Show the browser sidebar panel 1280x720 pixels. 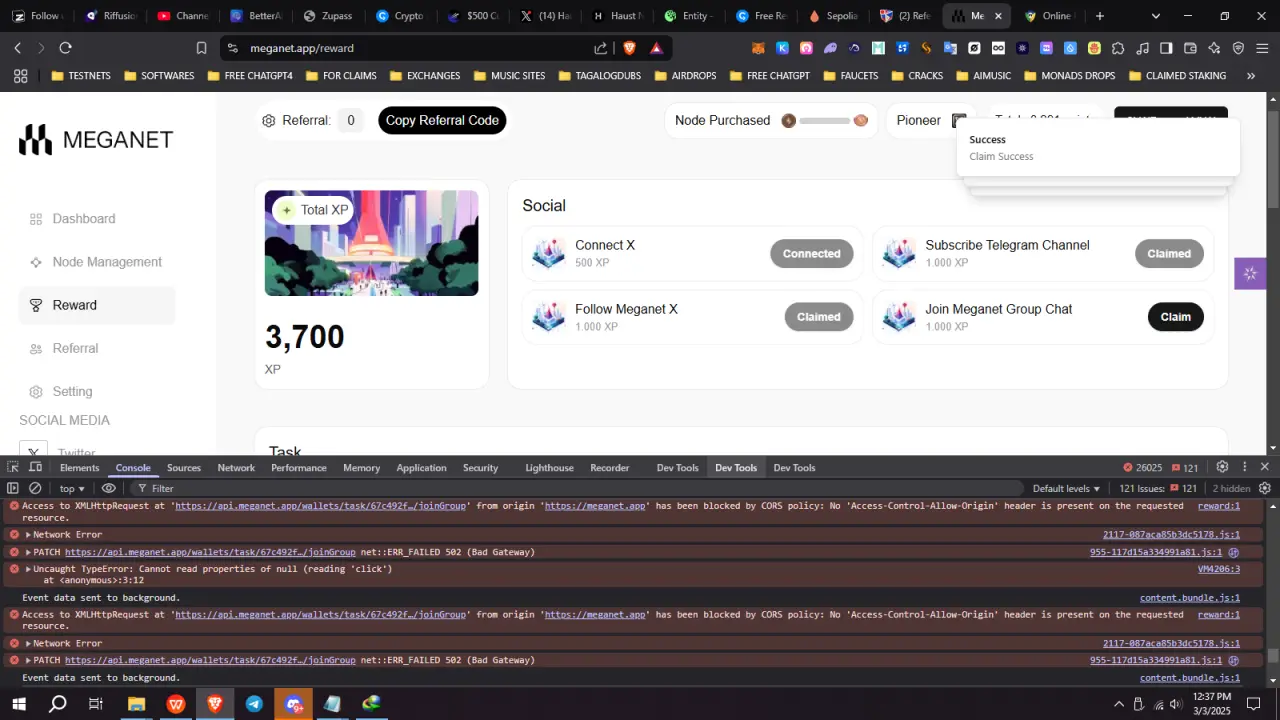(1166, 48)
